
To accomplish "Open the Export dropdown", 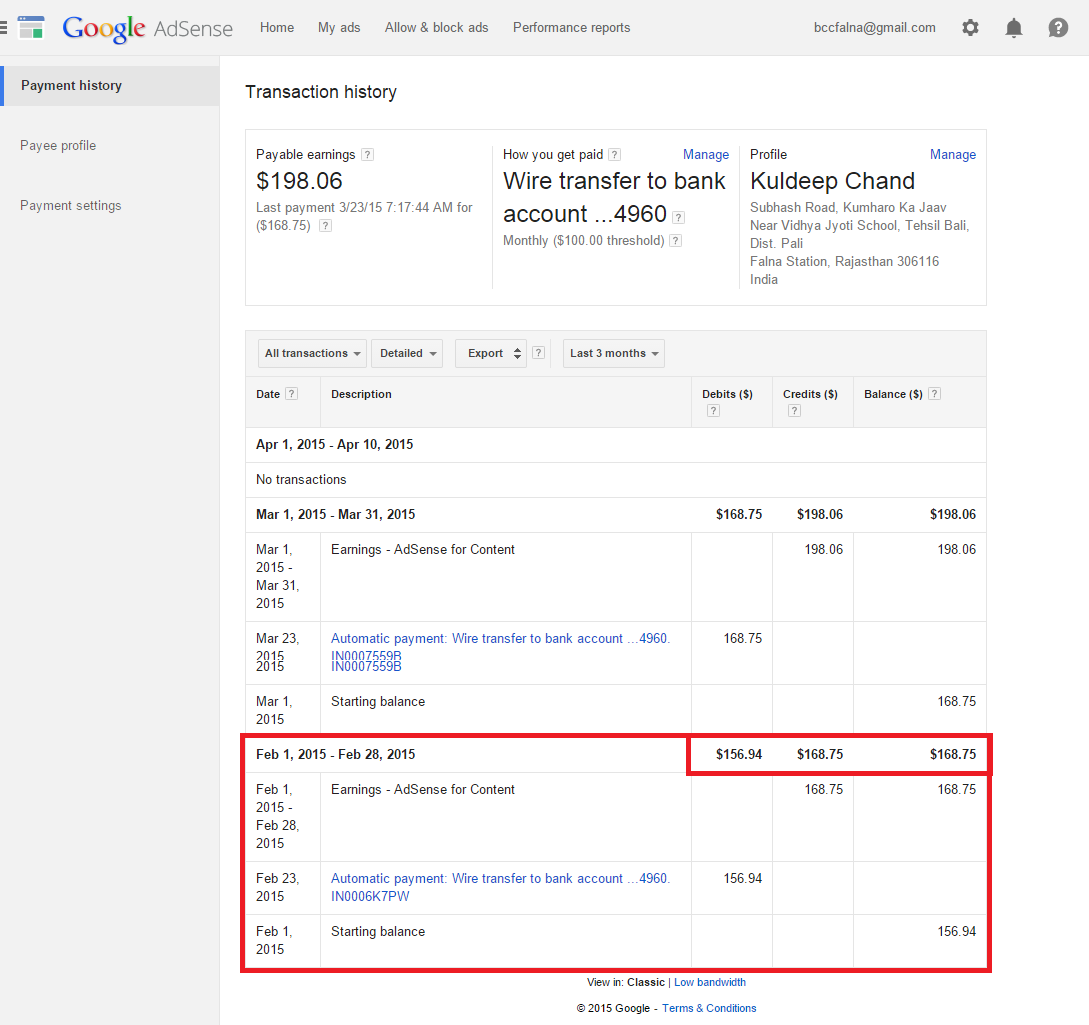I will 490,353.
